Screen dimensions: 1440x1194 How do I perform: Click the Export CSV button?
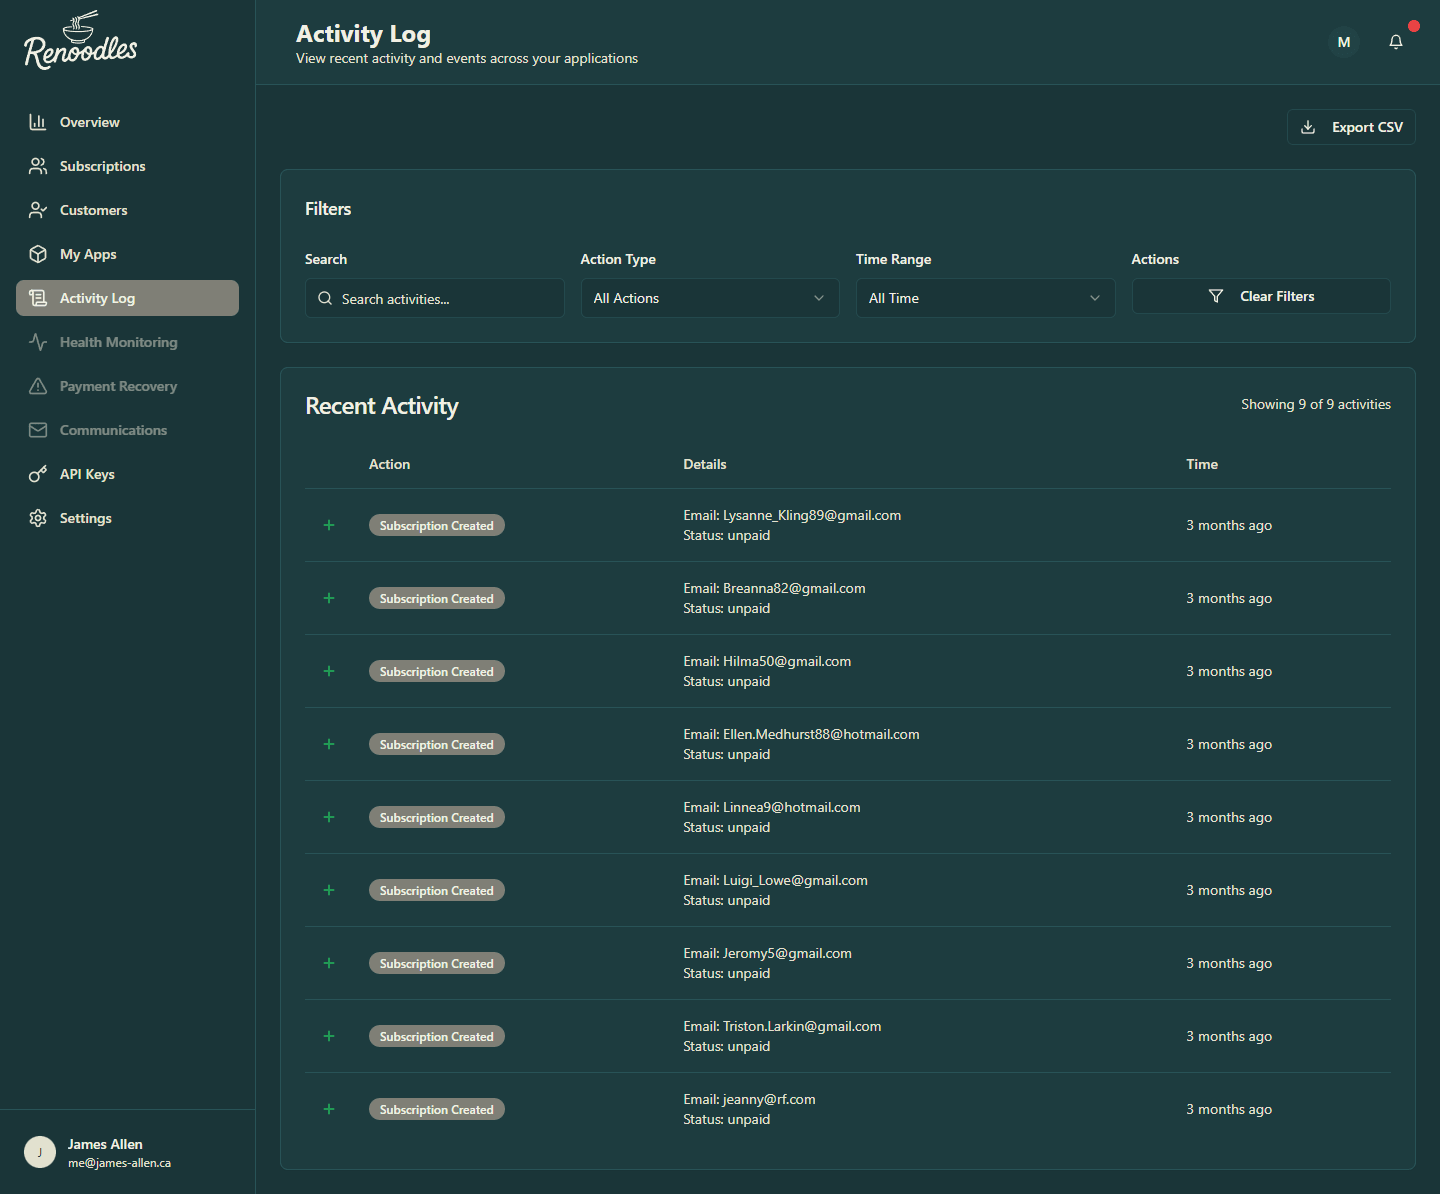point(1350,126)
